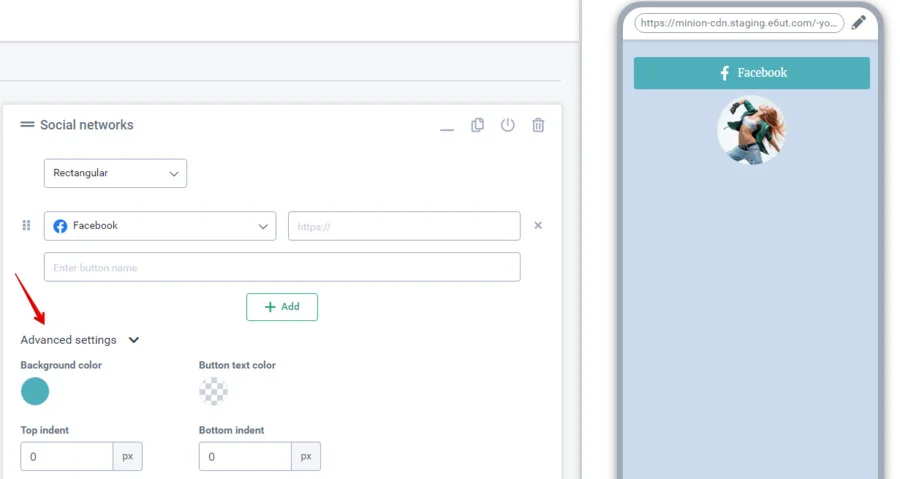
Task: Click the Enter button name field
Action: (x=282, y=267)
